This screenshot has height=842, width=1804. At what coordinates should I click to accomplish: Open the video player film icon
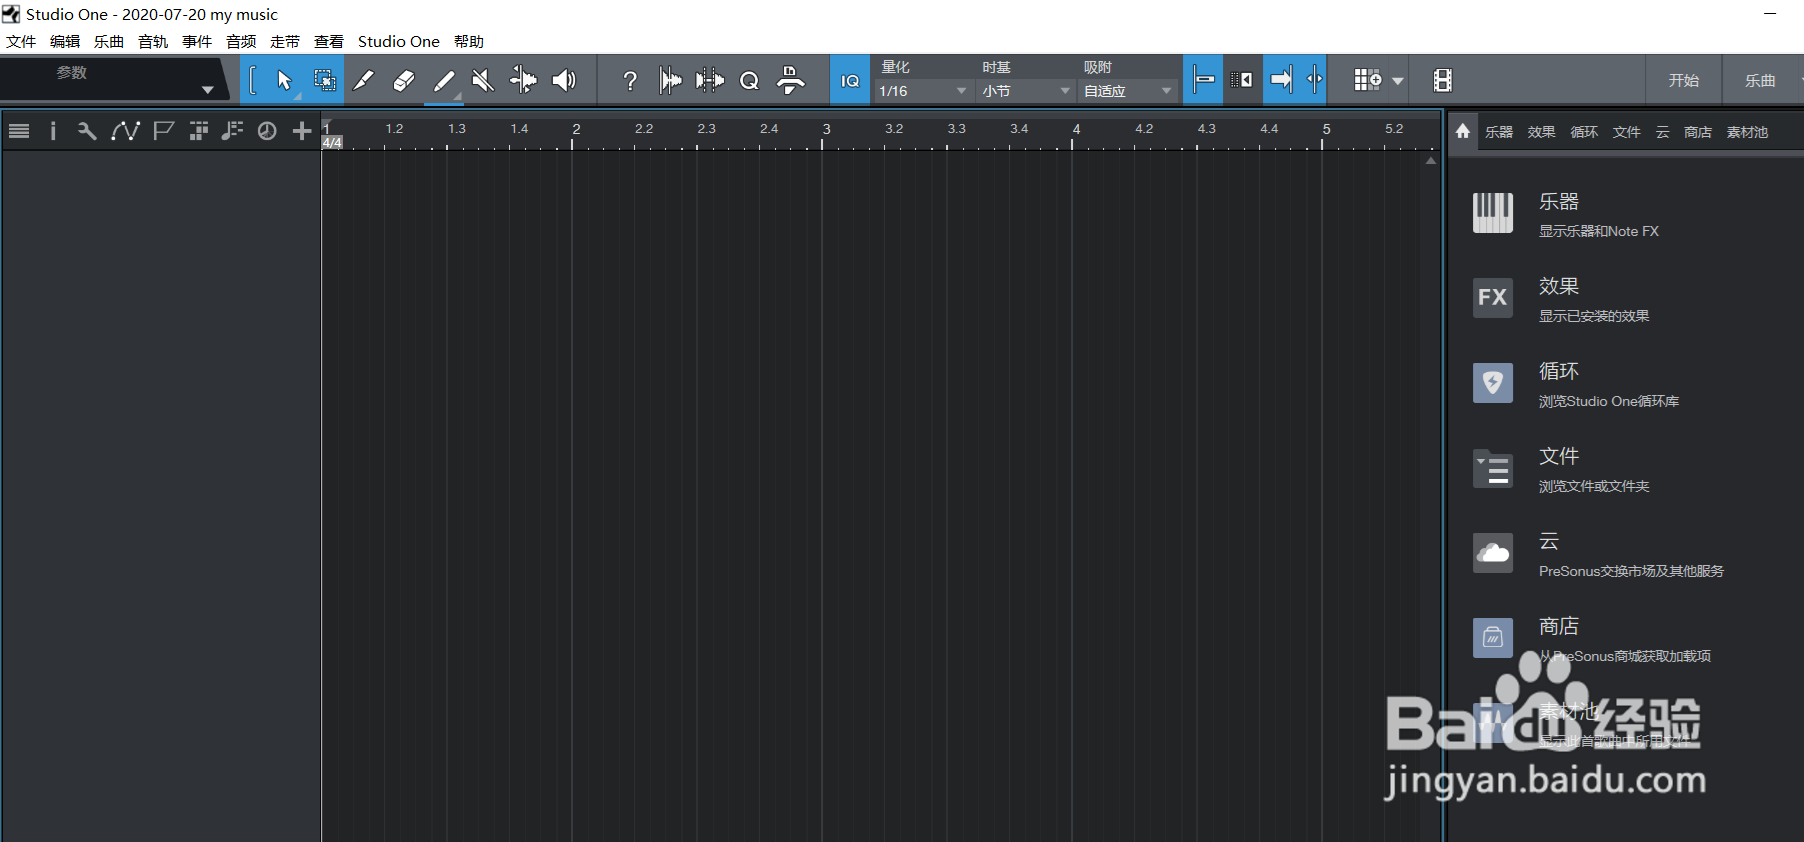pos(1442,80)
